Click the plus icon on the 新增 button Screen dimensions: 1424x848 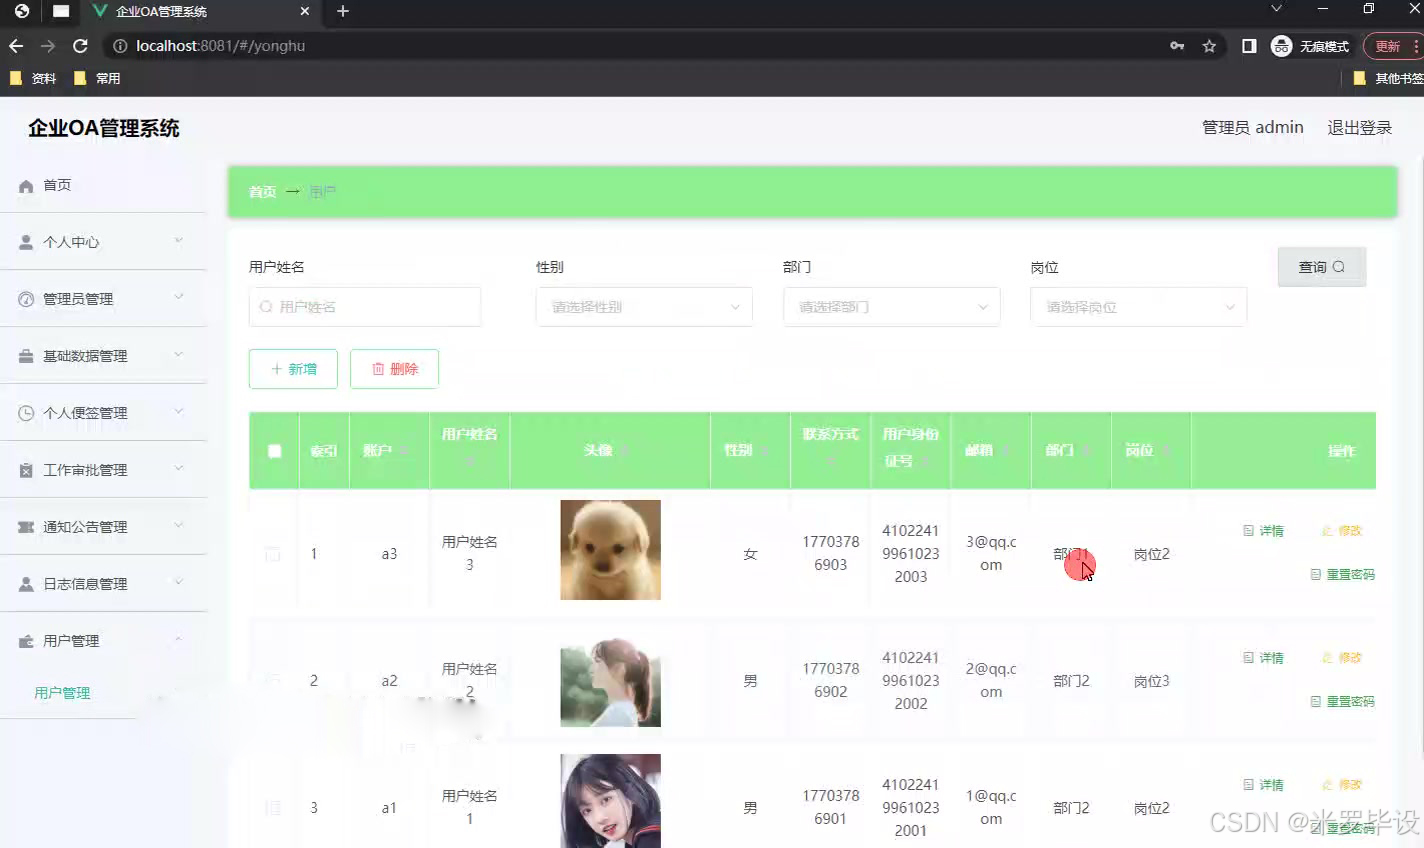(x=279, y=368)
